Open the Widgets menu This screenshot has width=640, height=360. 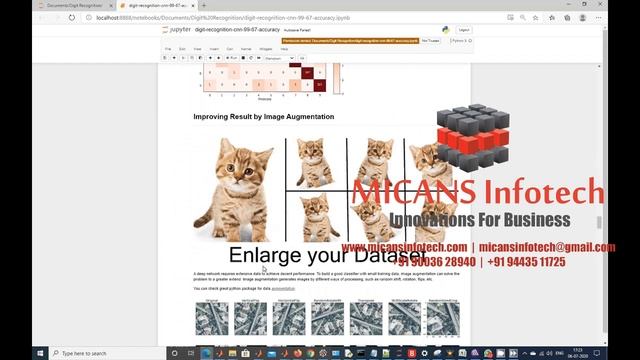[x=266, y=49]
